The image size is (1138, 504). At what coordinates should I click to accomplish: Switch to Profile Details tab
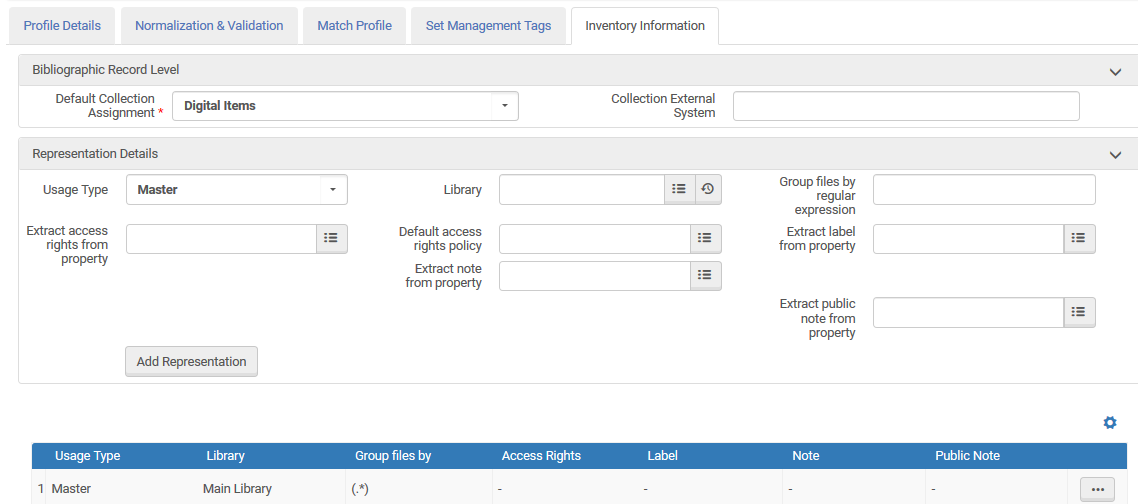[62, 26]
